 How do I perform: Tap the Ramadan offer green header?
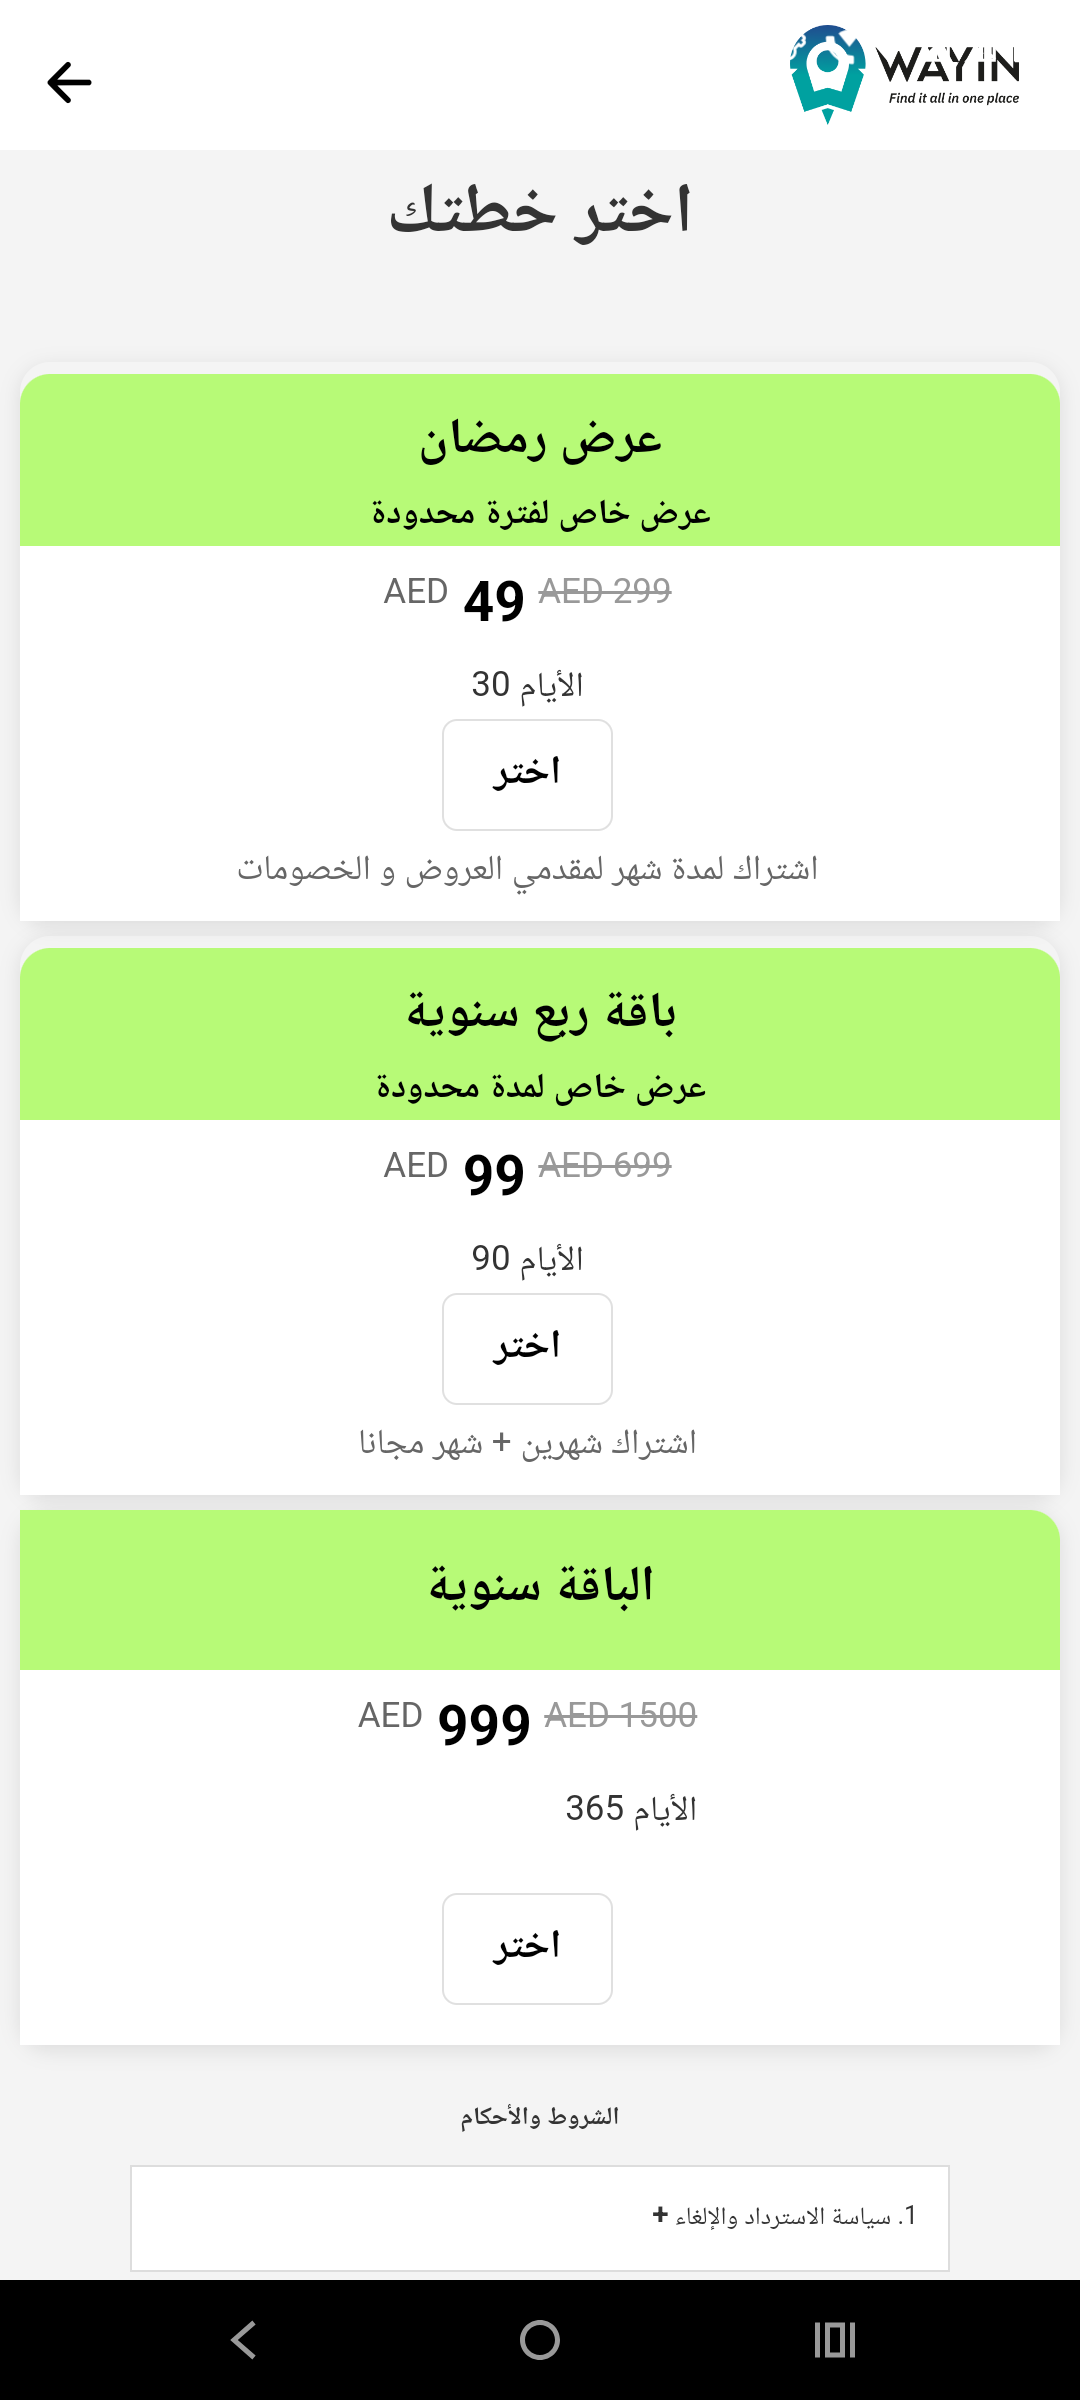(x=540, y=461)
